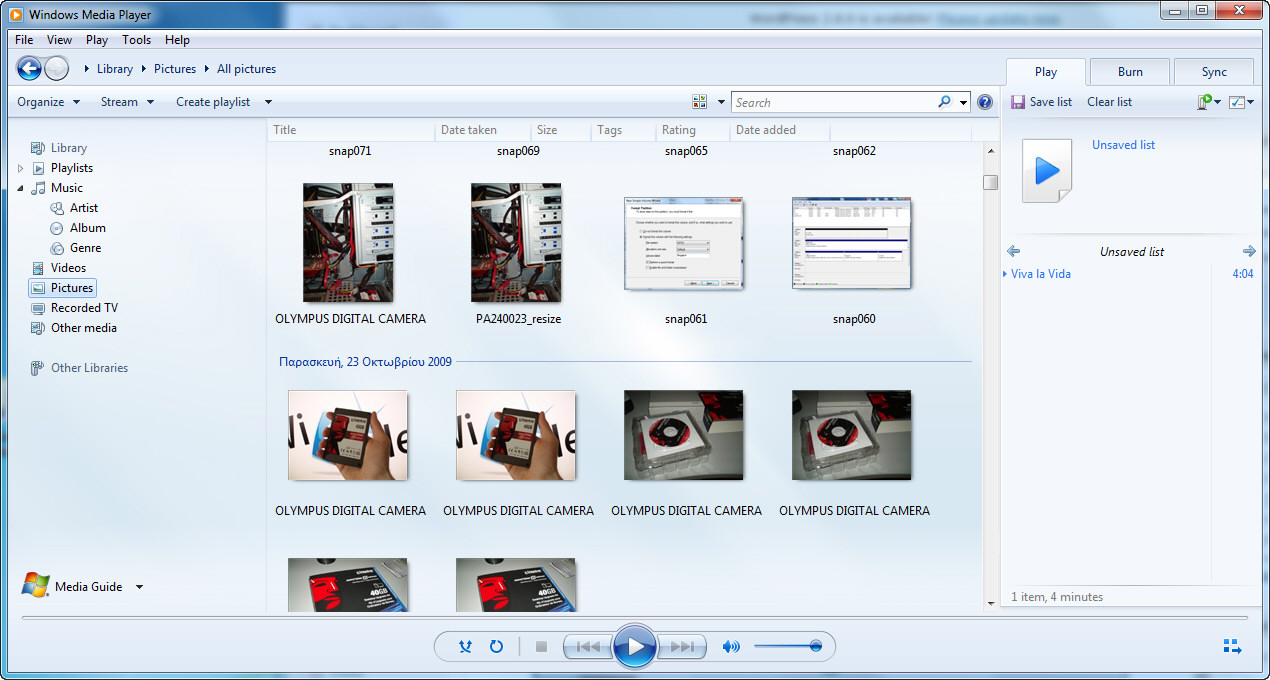Click the Clear list button
The width and height of the screenshot is (1270, 680).
pyautogui.click(x=1109, y=102)
